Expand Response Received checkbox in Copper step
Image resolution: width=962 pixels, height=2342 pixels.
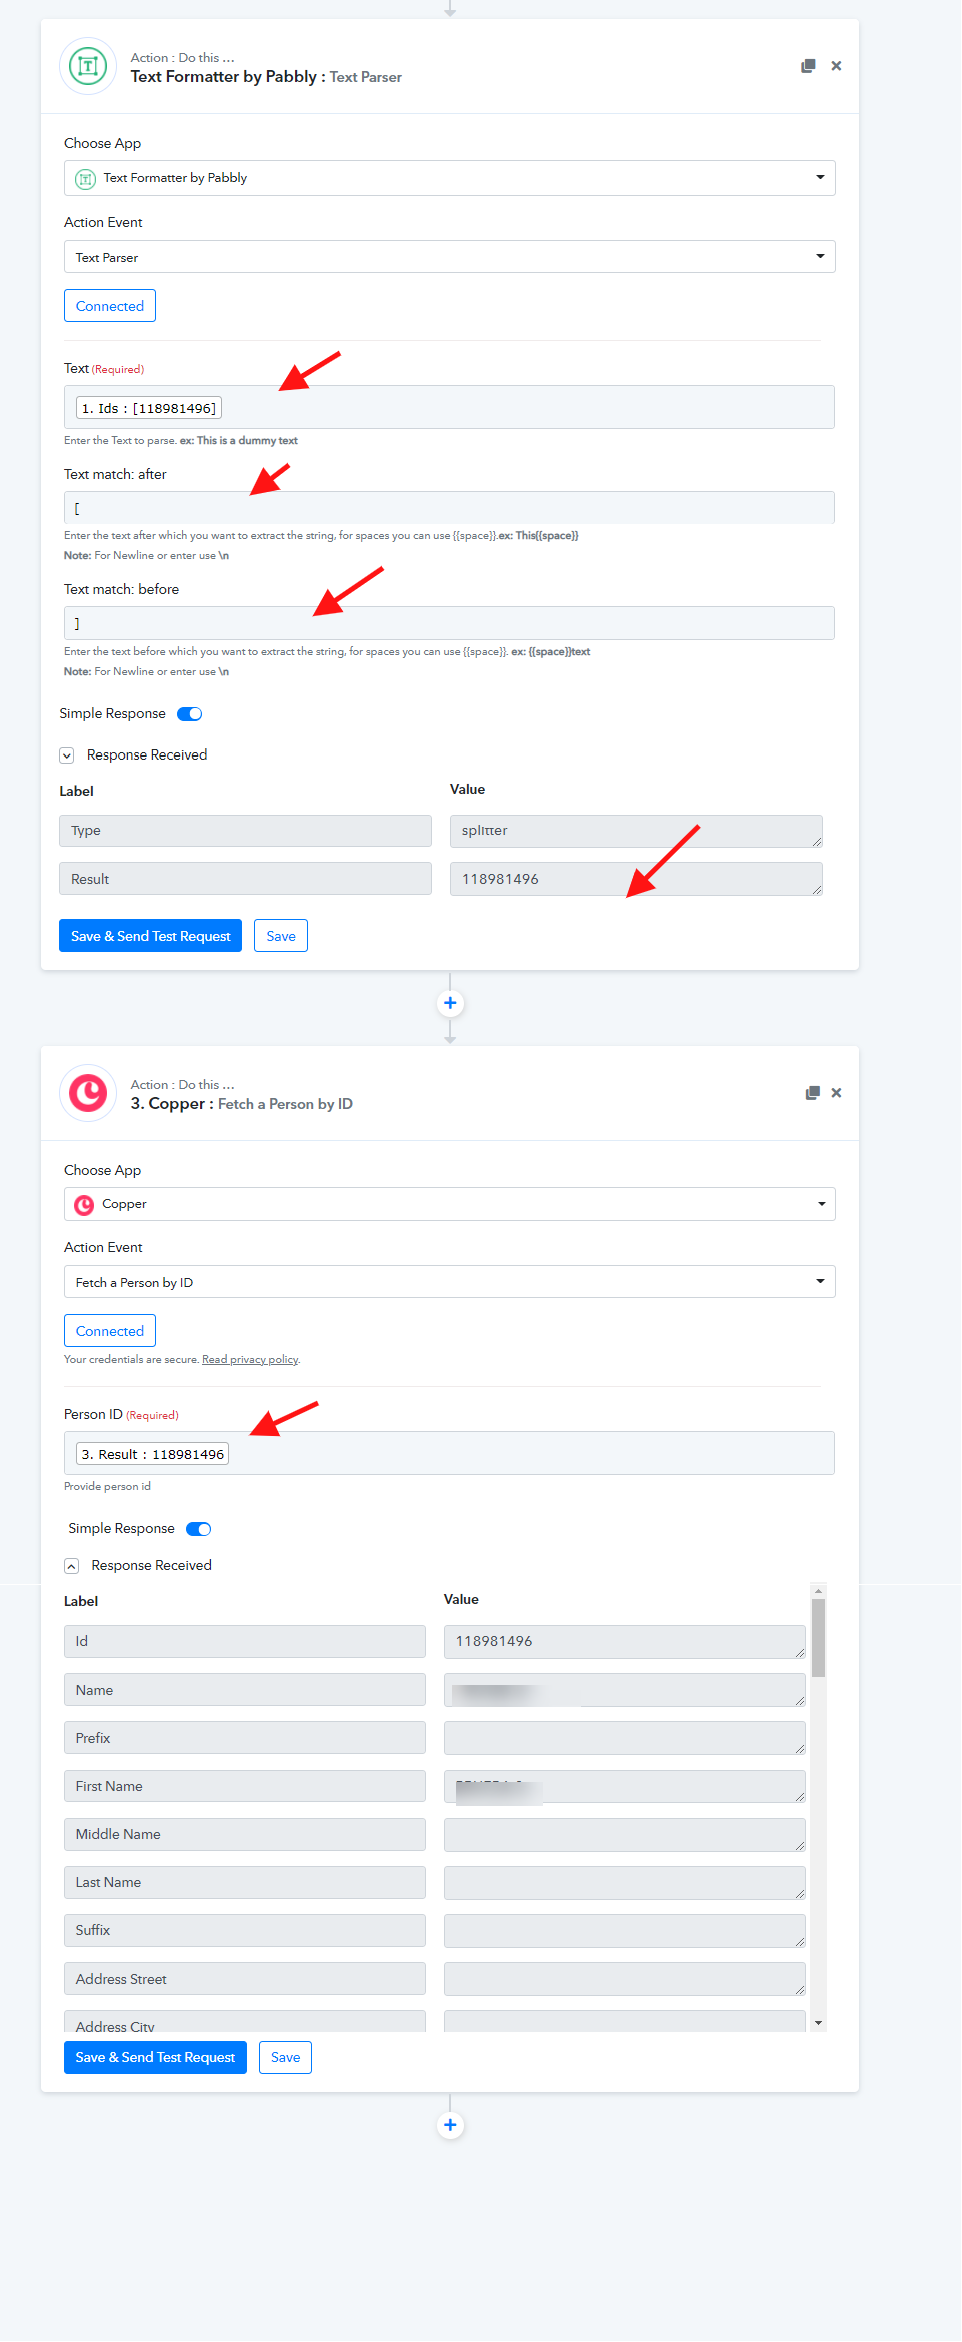(71, 1566)
